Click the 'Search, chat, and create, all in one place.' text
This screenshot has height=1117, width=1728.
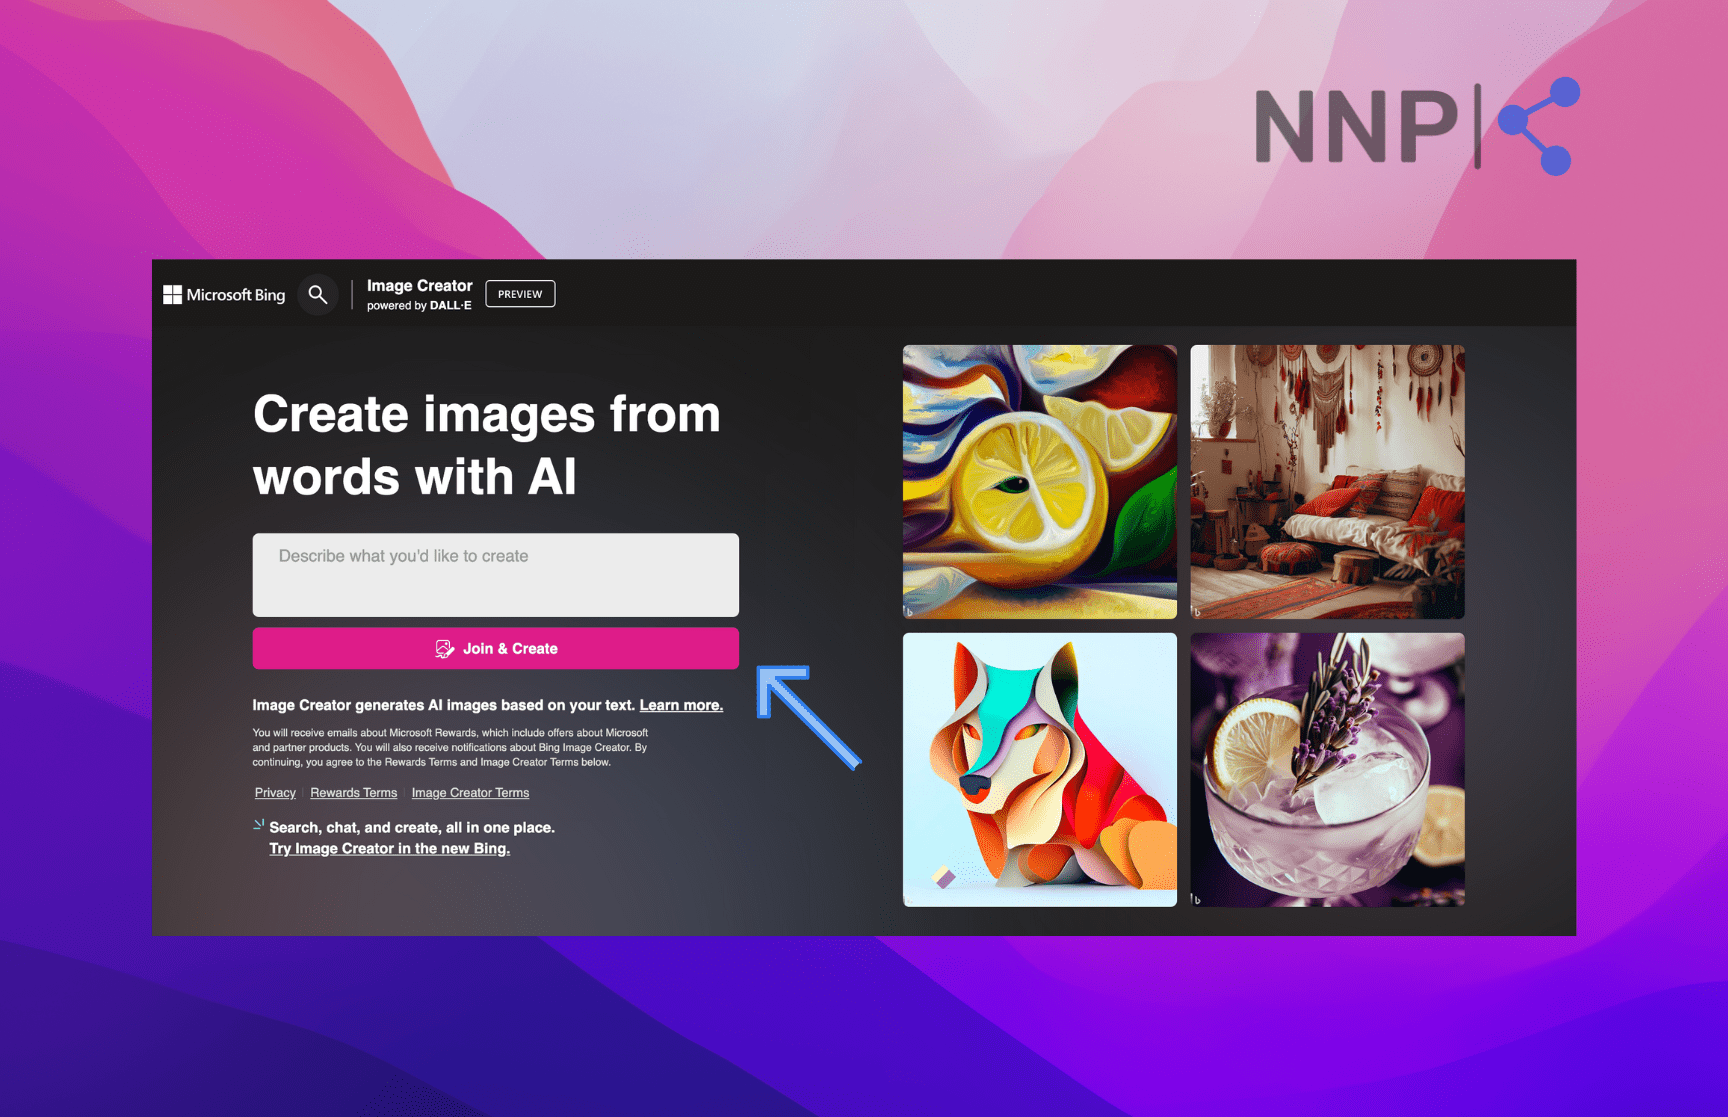[412, 828]
